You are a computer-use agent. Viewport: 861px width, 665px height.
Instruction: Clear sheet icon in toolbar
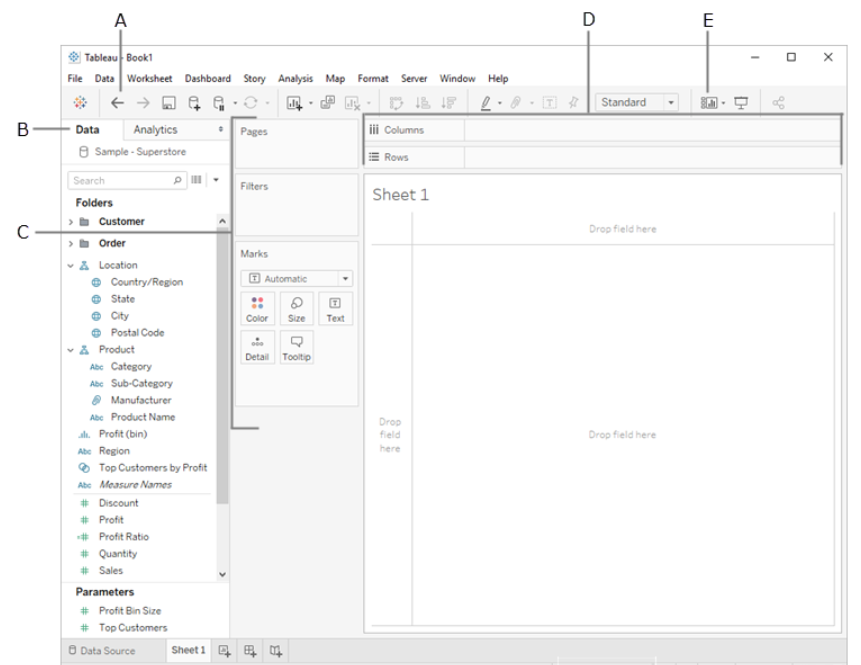click(352, 103)
